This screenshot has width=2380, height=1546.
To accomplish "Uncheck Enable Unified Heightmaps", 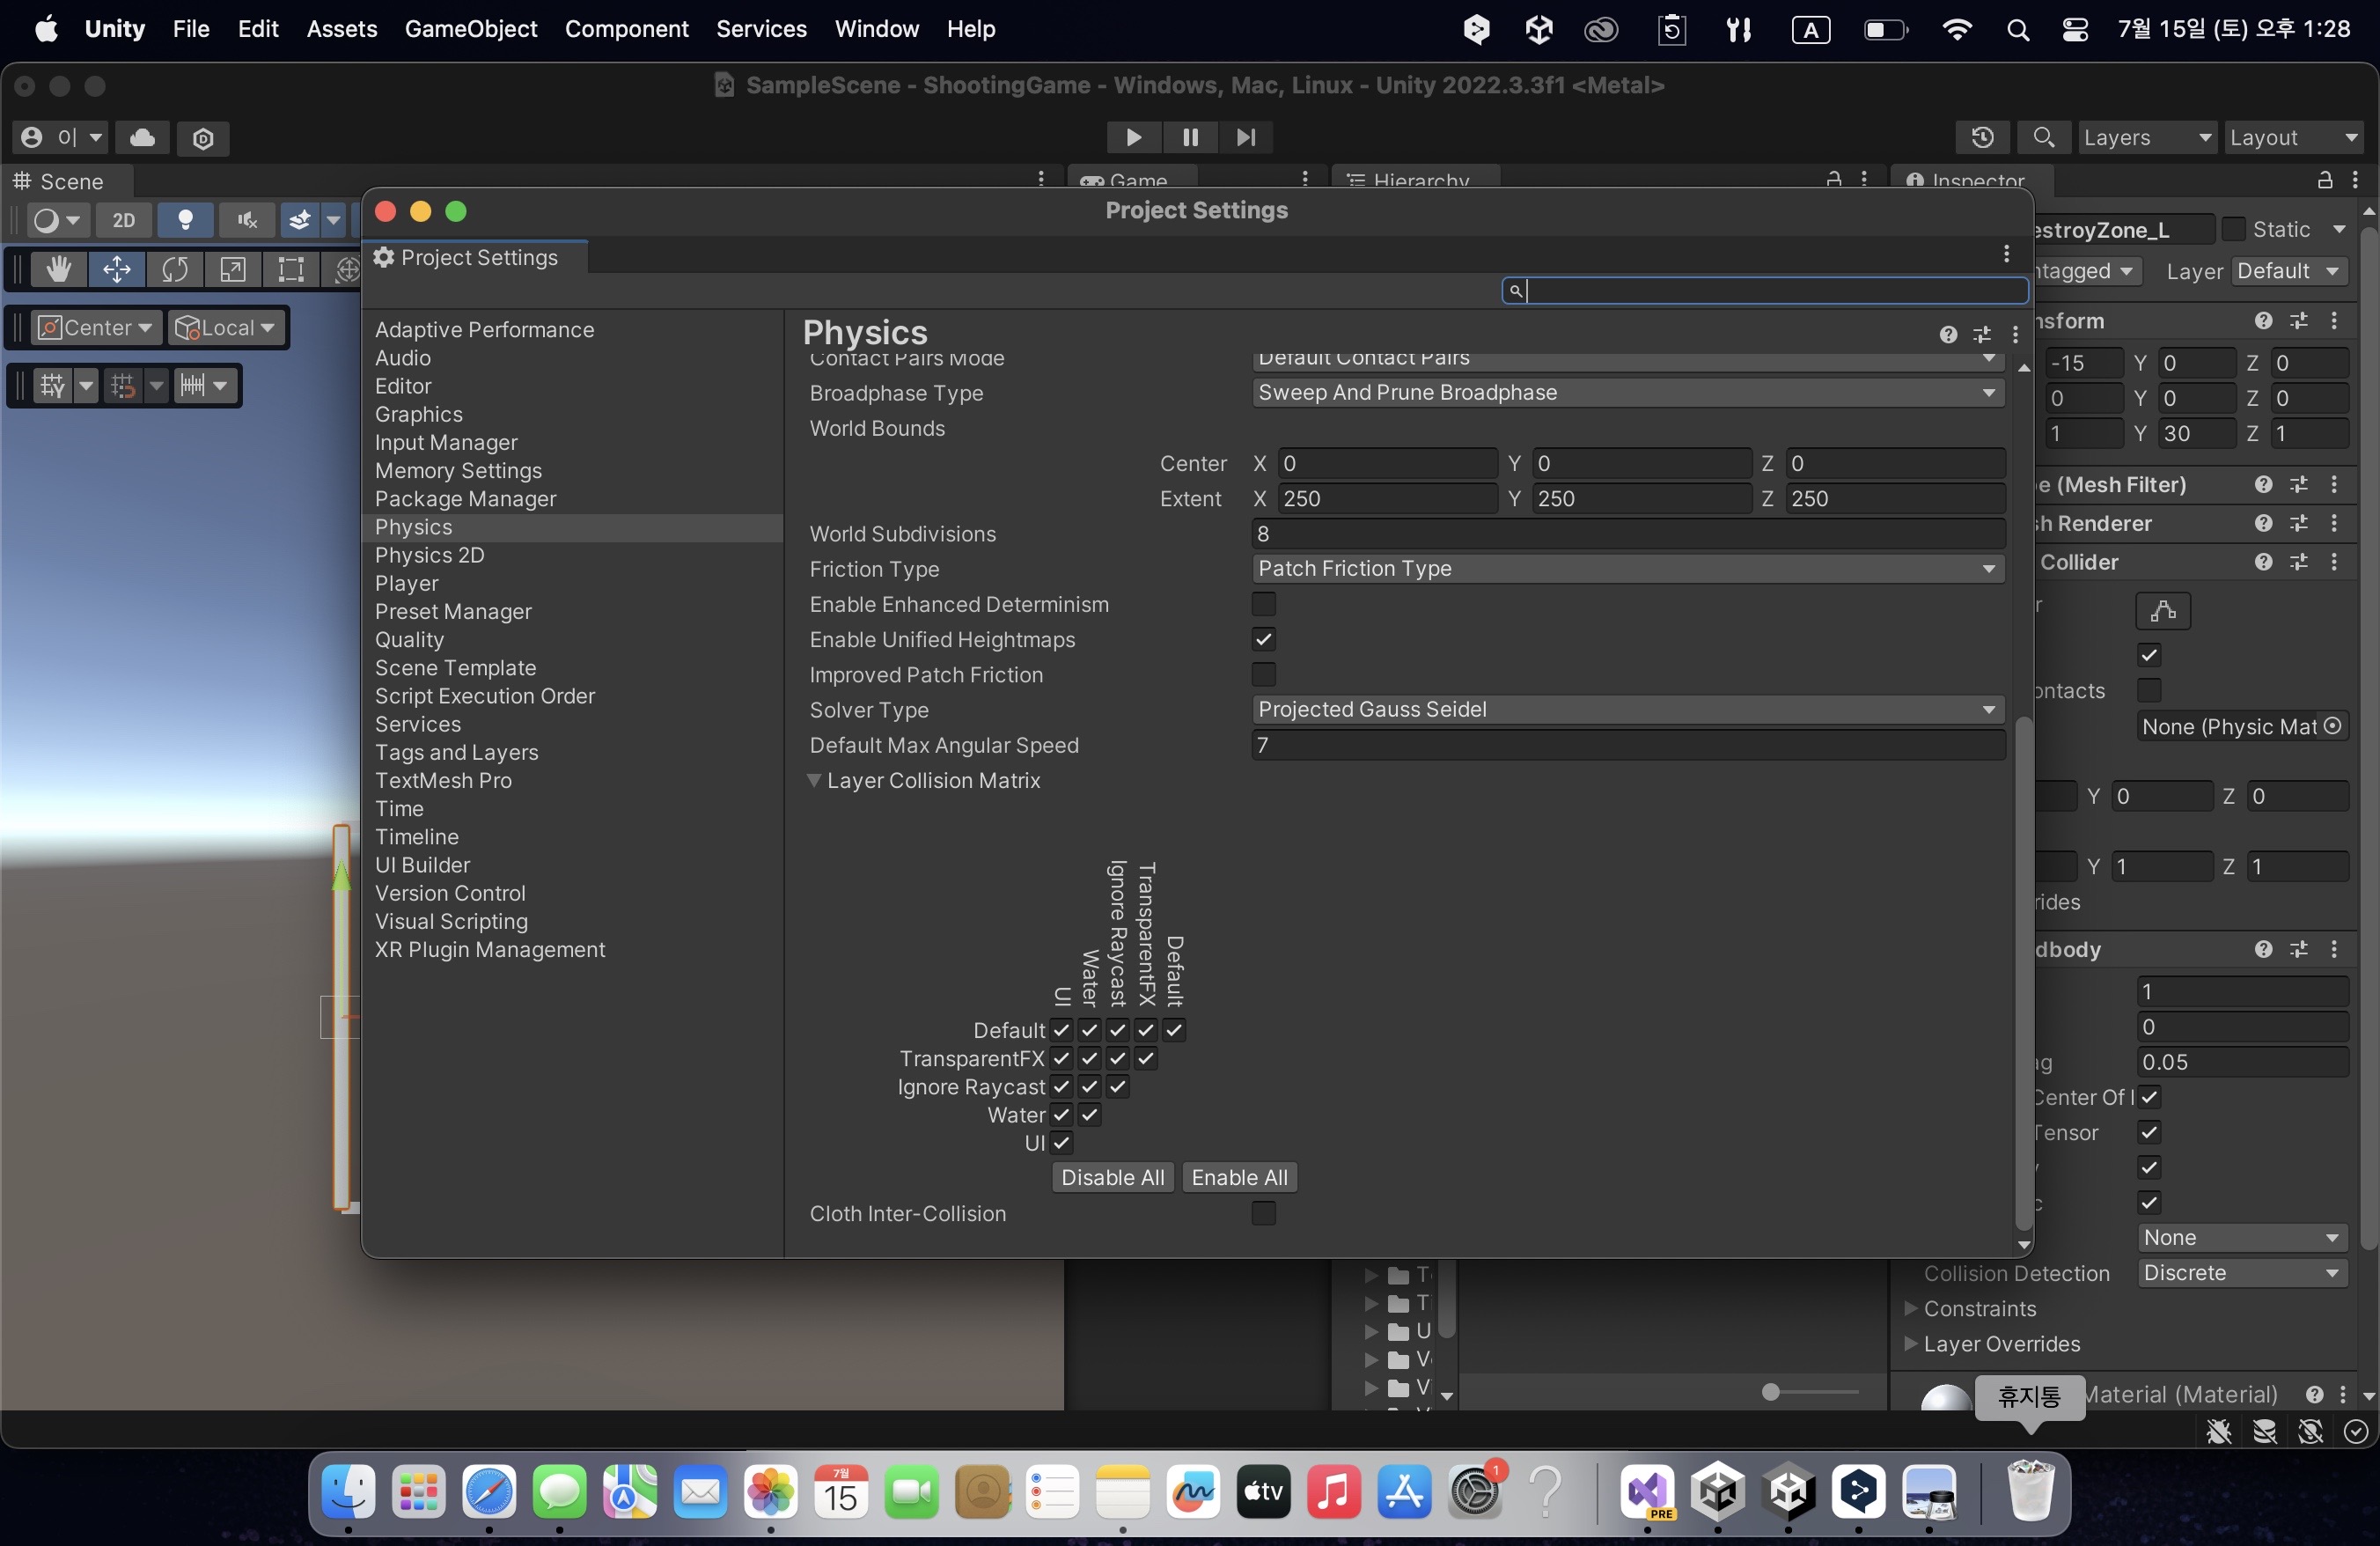I will click(1263, 639).
